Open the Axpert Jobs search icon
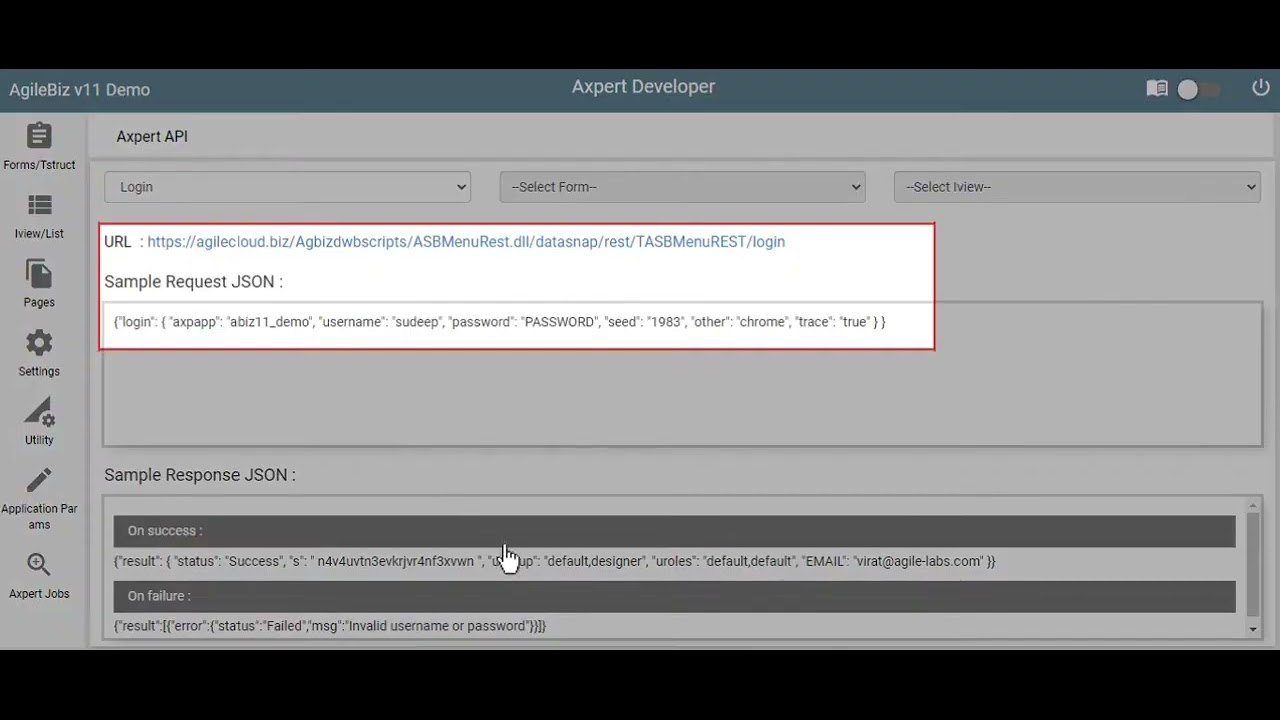The image size is (1280, 720). click(x=39, y=565)
